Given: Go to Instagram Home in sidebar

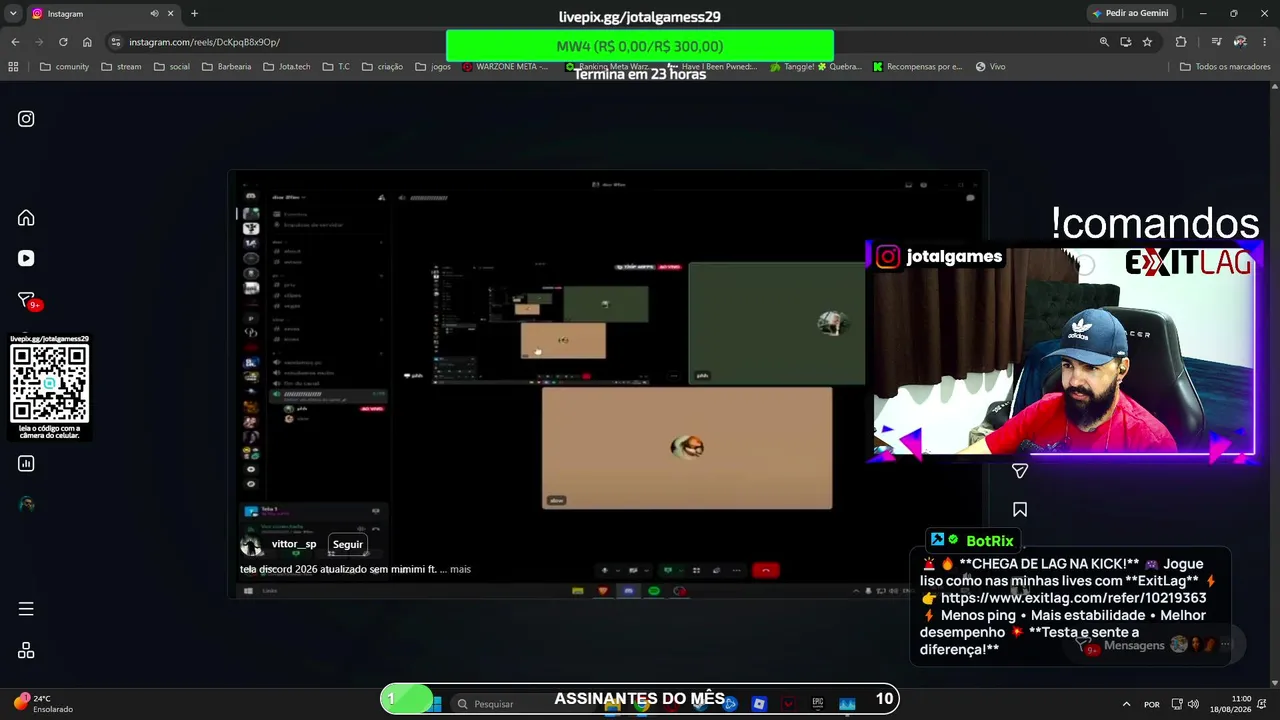Looking at the screenshot, I should 26,218.
